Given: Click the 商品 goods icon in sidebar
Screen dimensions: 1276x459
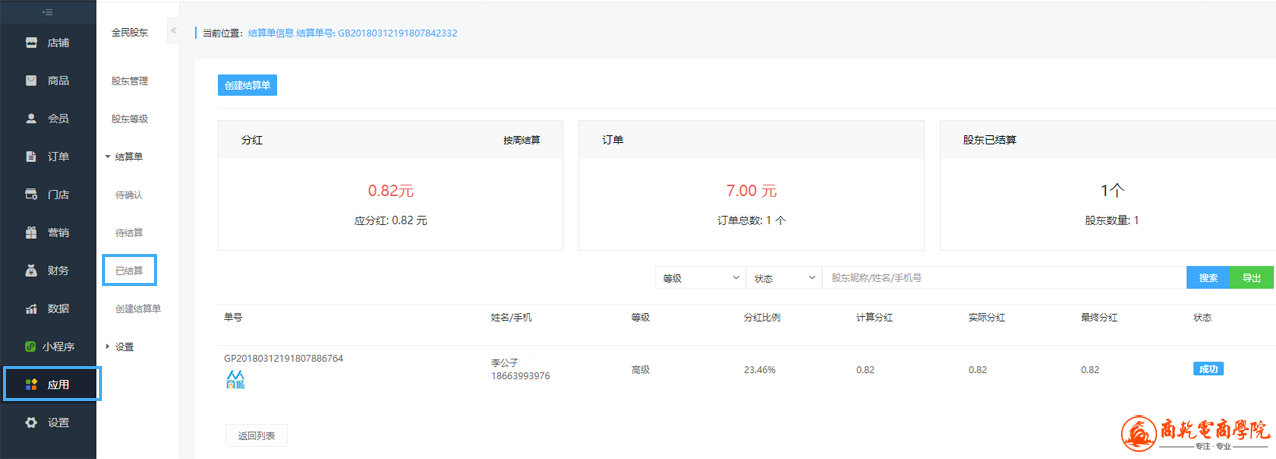Looking at the screenshot, I should [31, 81].
